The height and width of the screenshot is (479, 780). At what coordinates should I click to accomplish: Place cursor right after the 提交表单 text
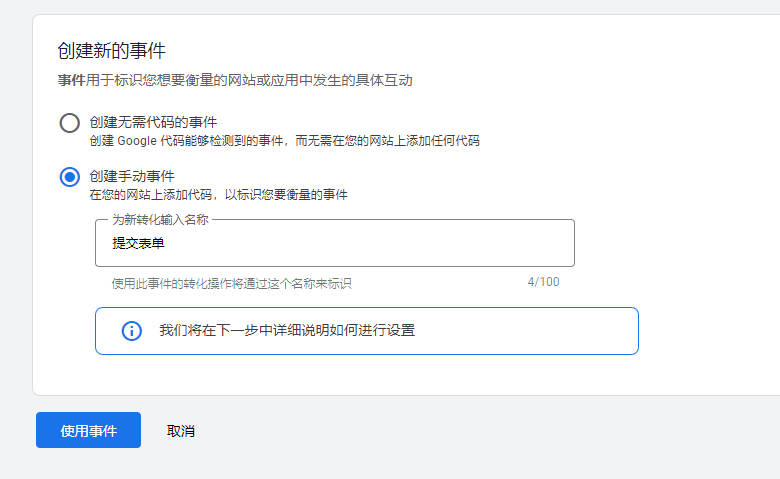[x=165, y=243]
